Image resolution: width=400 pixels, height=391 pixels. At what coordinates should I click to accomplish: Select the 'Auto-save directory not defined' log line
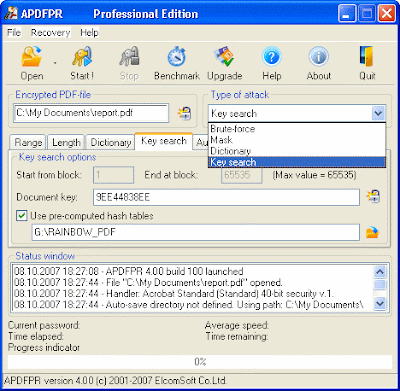(x=189, y=305)
